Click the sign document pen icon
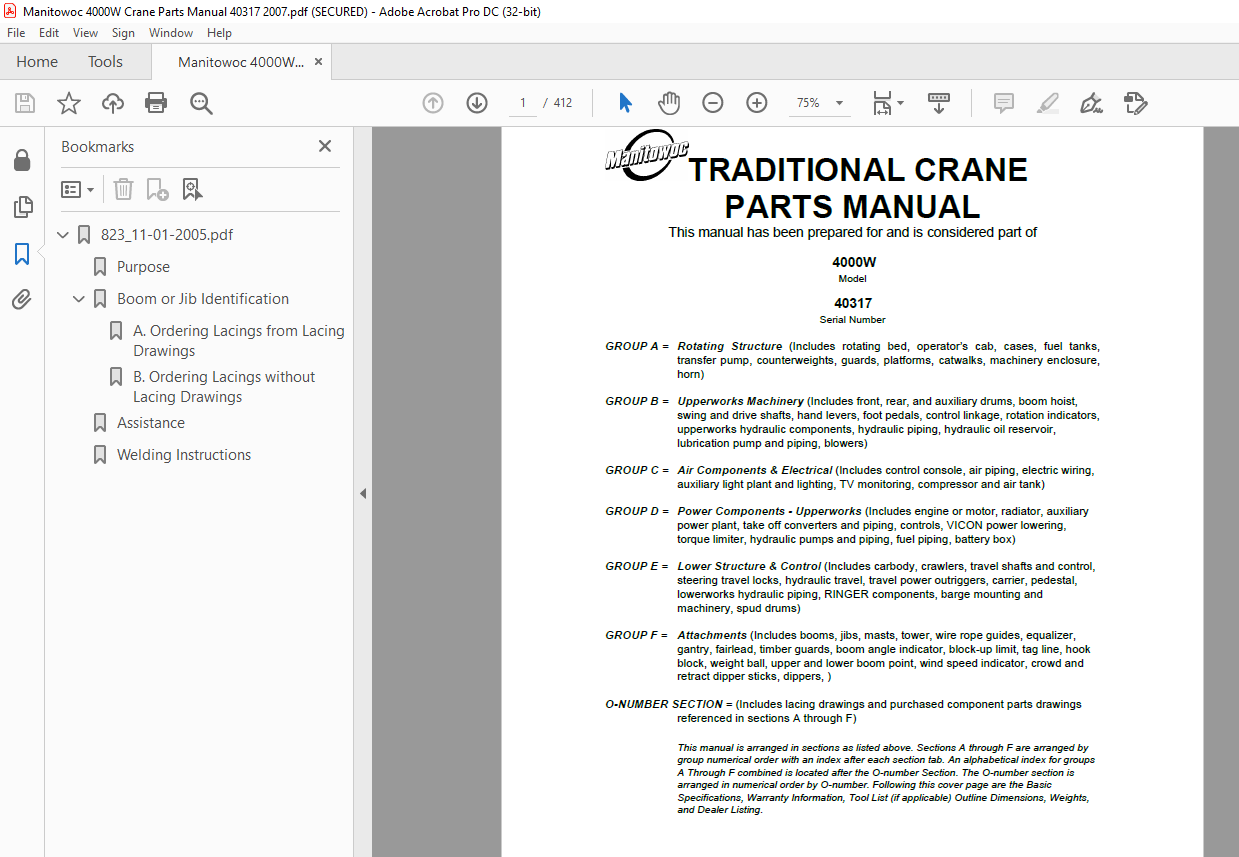Viewport: 1239px width, 857px height. click(x=1092, y=103)
